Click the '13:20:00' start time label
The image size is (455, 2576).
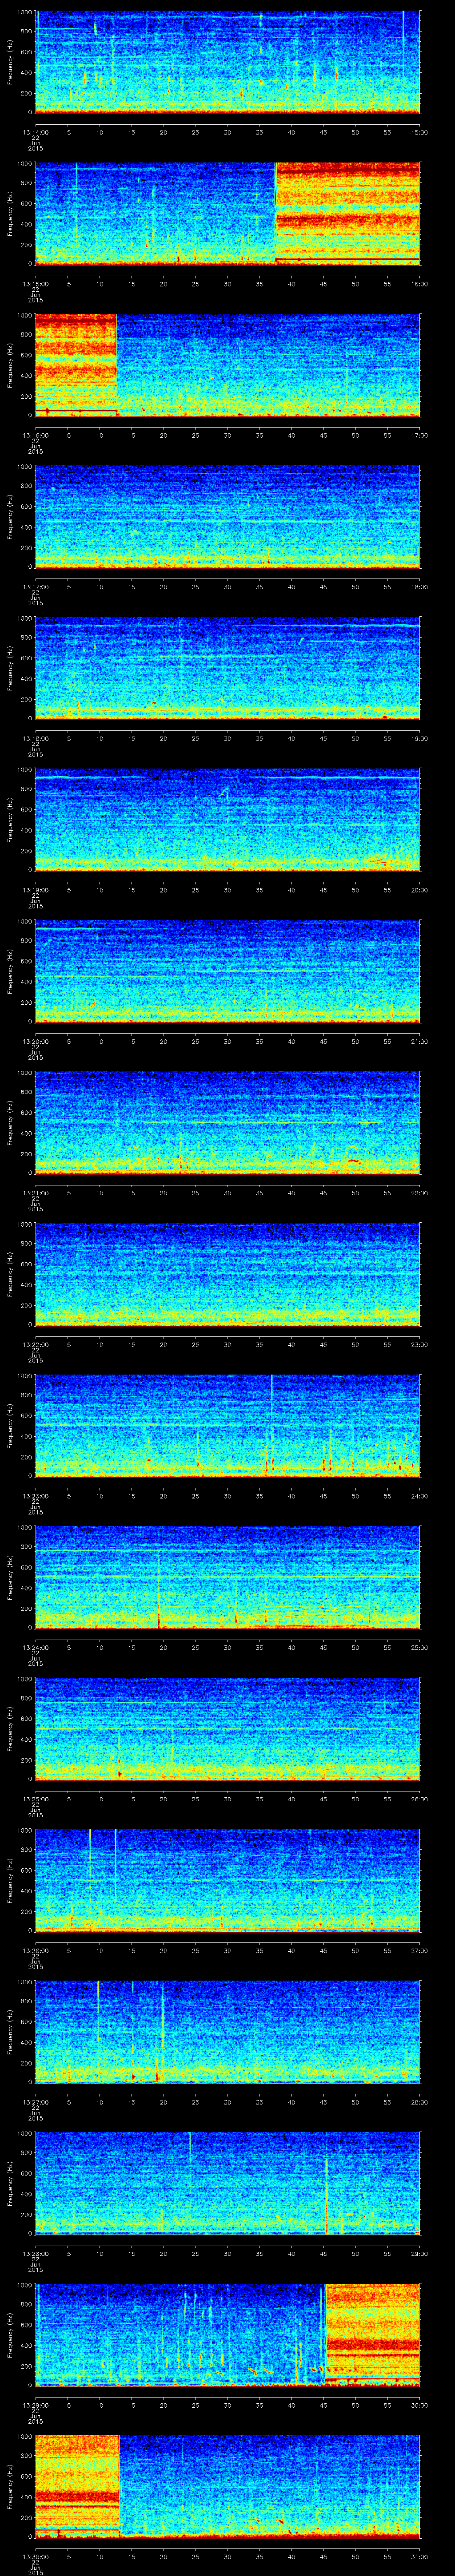[x=35, y=1041]
